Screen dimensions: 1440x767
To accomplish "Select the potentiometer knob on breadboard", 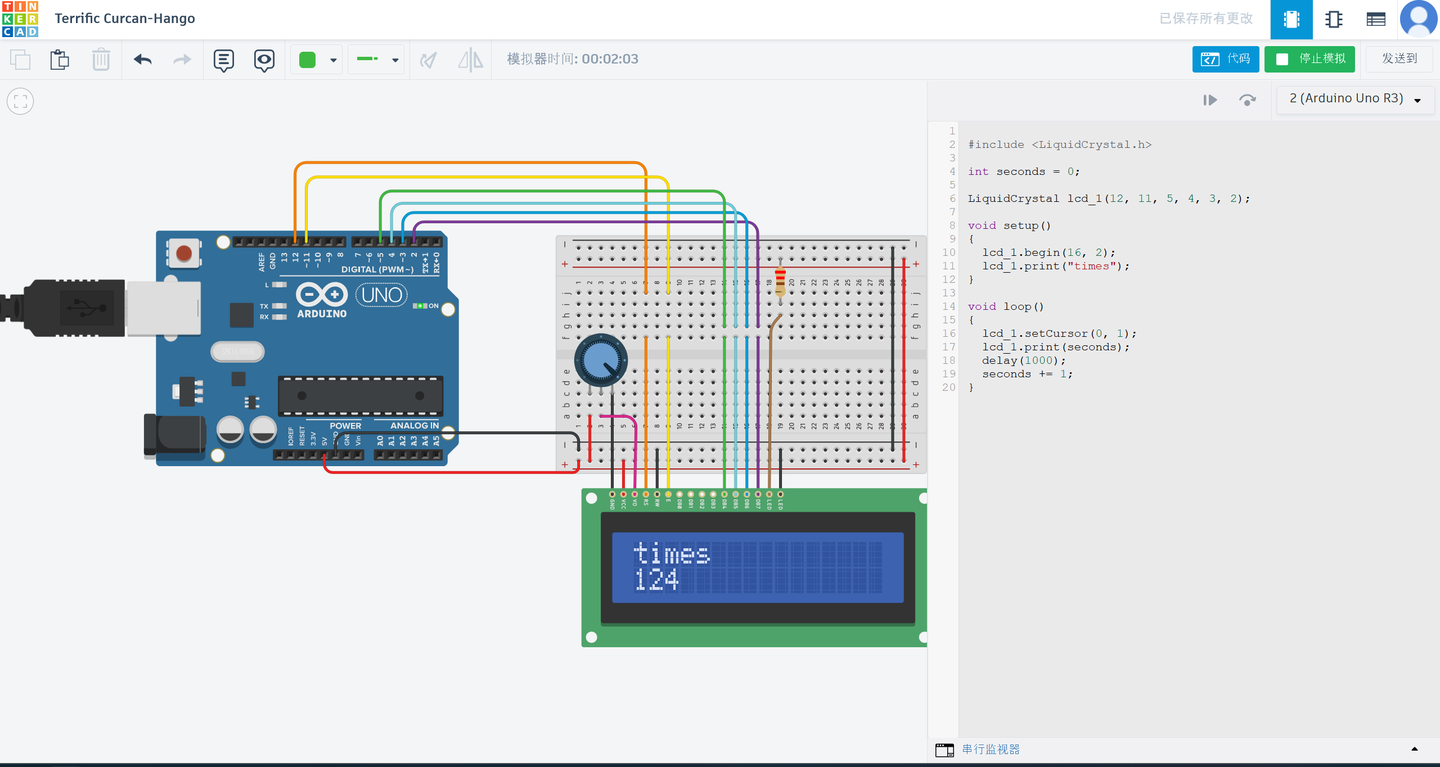I will point(600,362).
